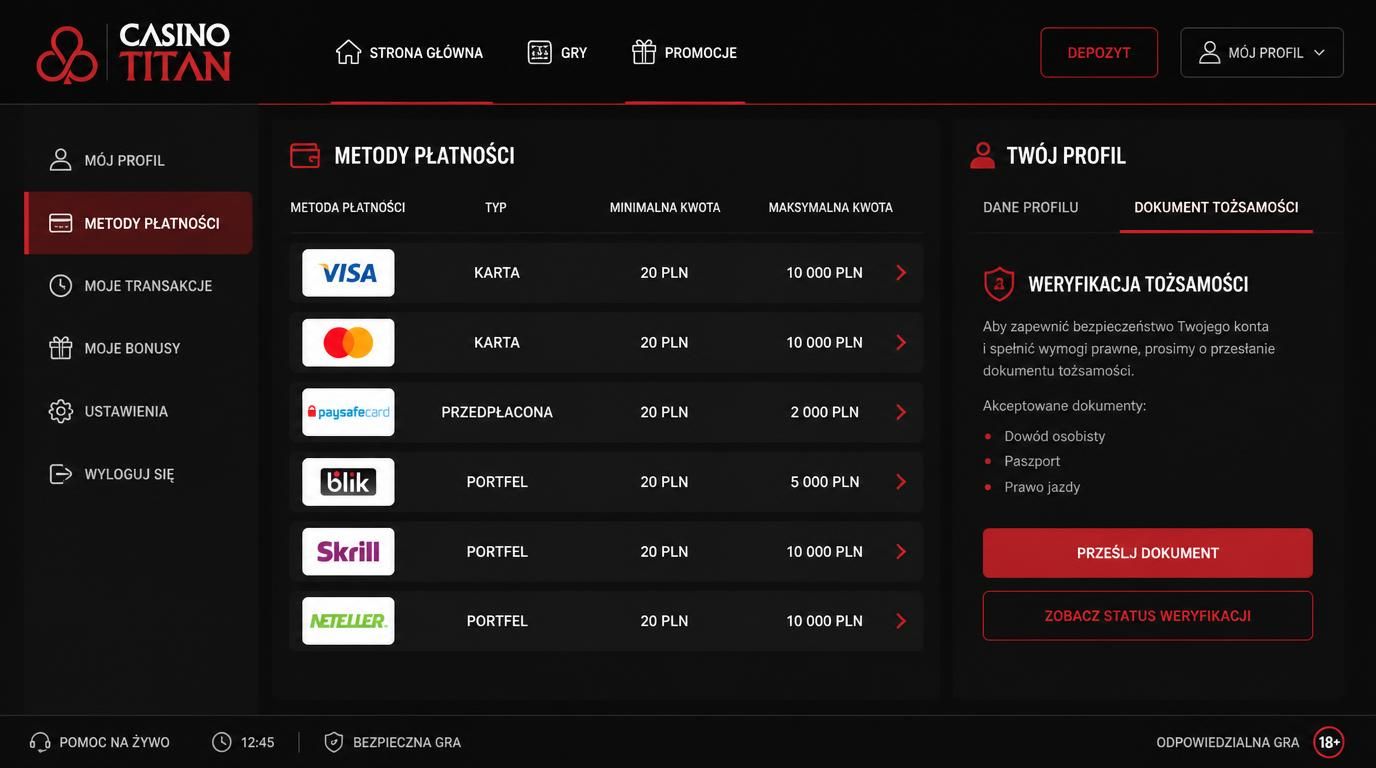The height and width of the screenshot is (768, 1376).
Task: Click the clock icon beside 12:45
Action: 222,742
